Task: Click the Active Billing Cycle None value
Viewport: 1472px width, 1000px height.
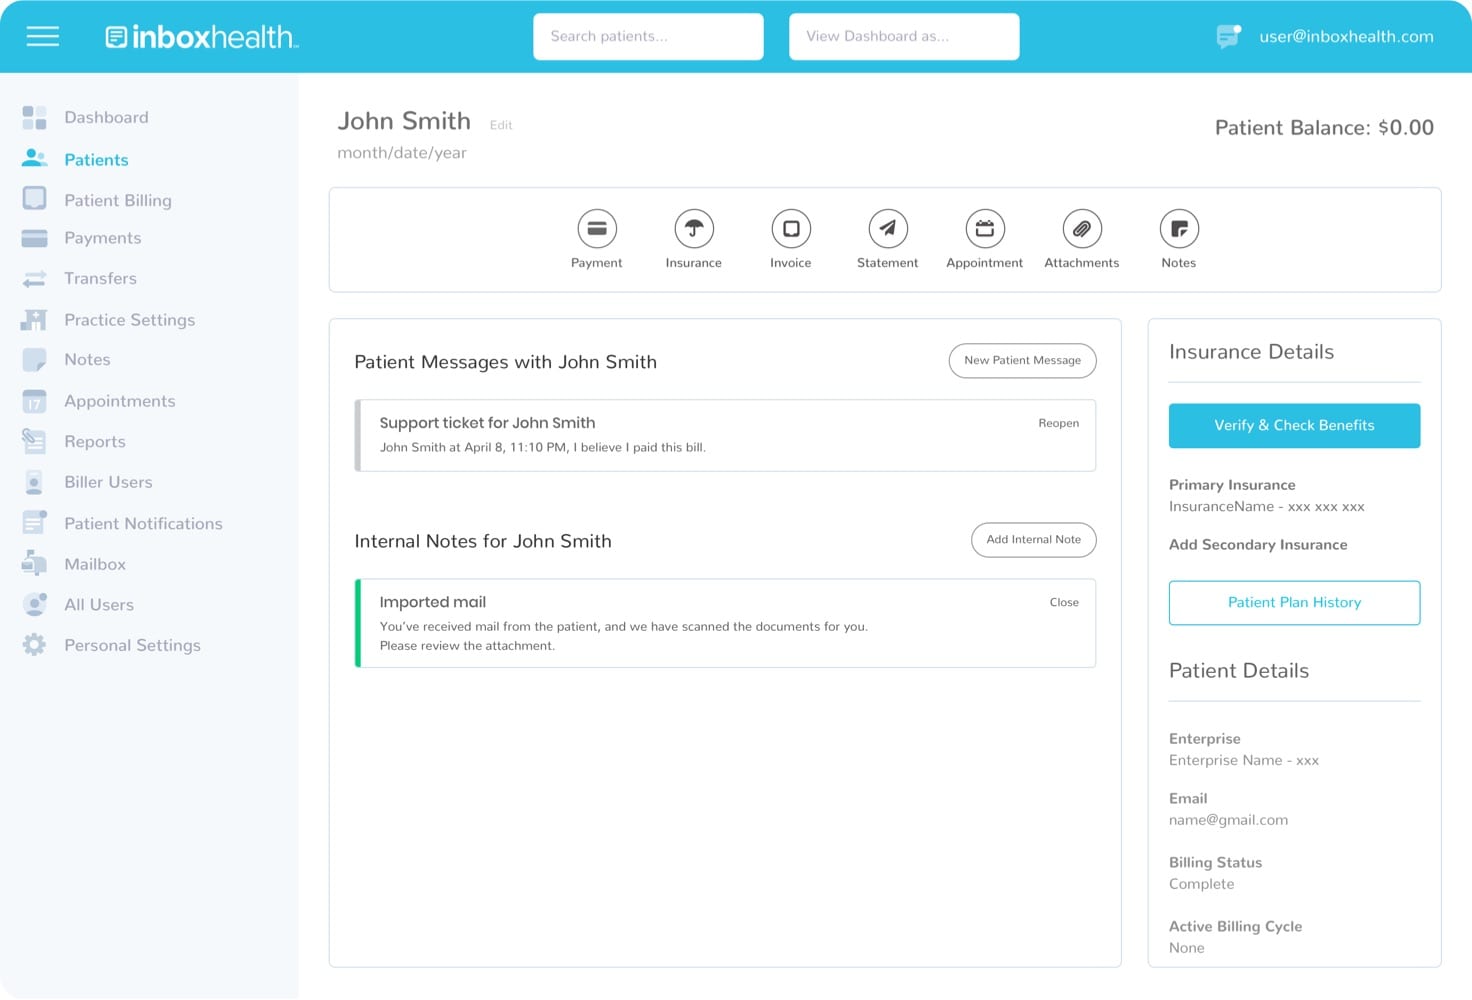Action: pos(1186,948)
